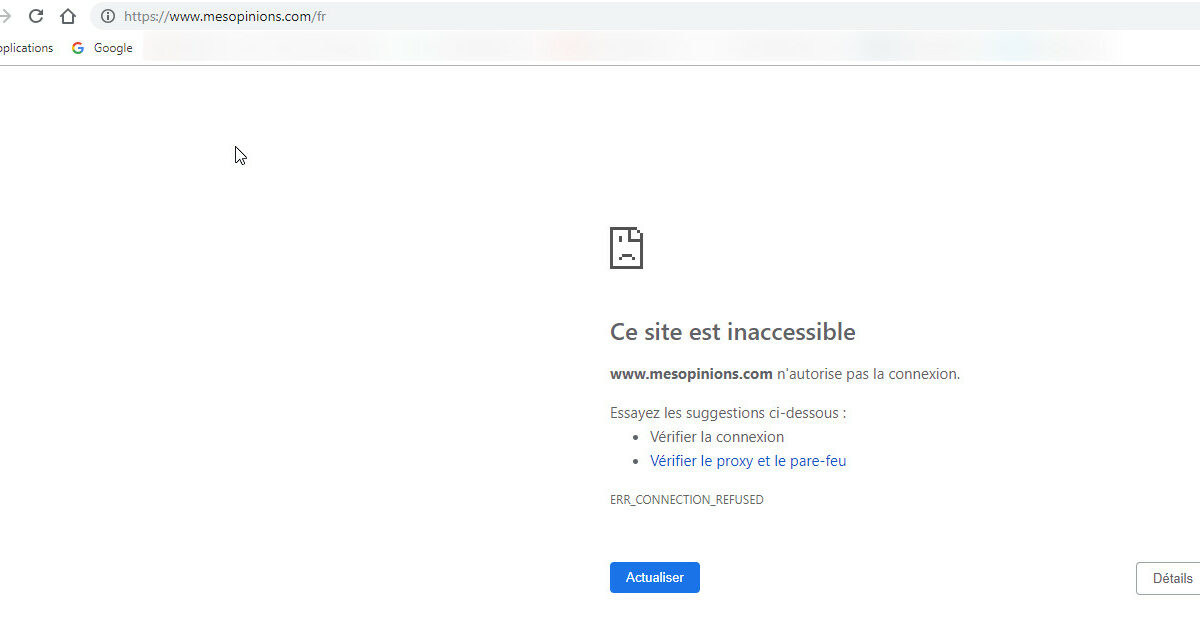This screenshot has width=1200, height=631.
Task: Click the forward navigation arrow
Action: click(x=5, y=16)
